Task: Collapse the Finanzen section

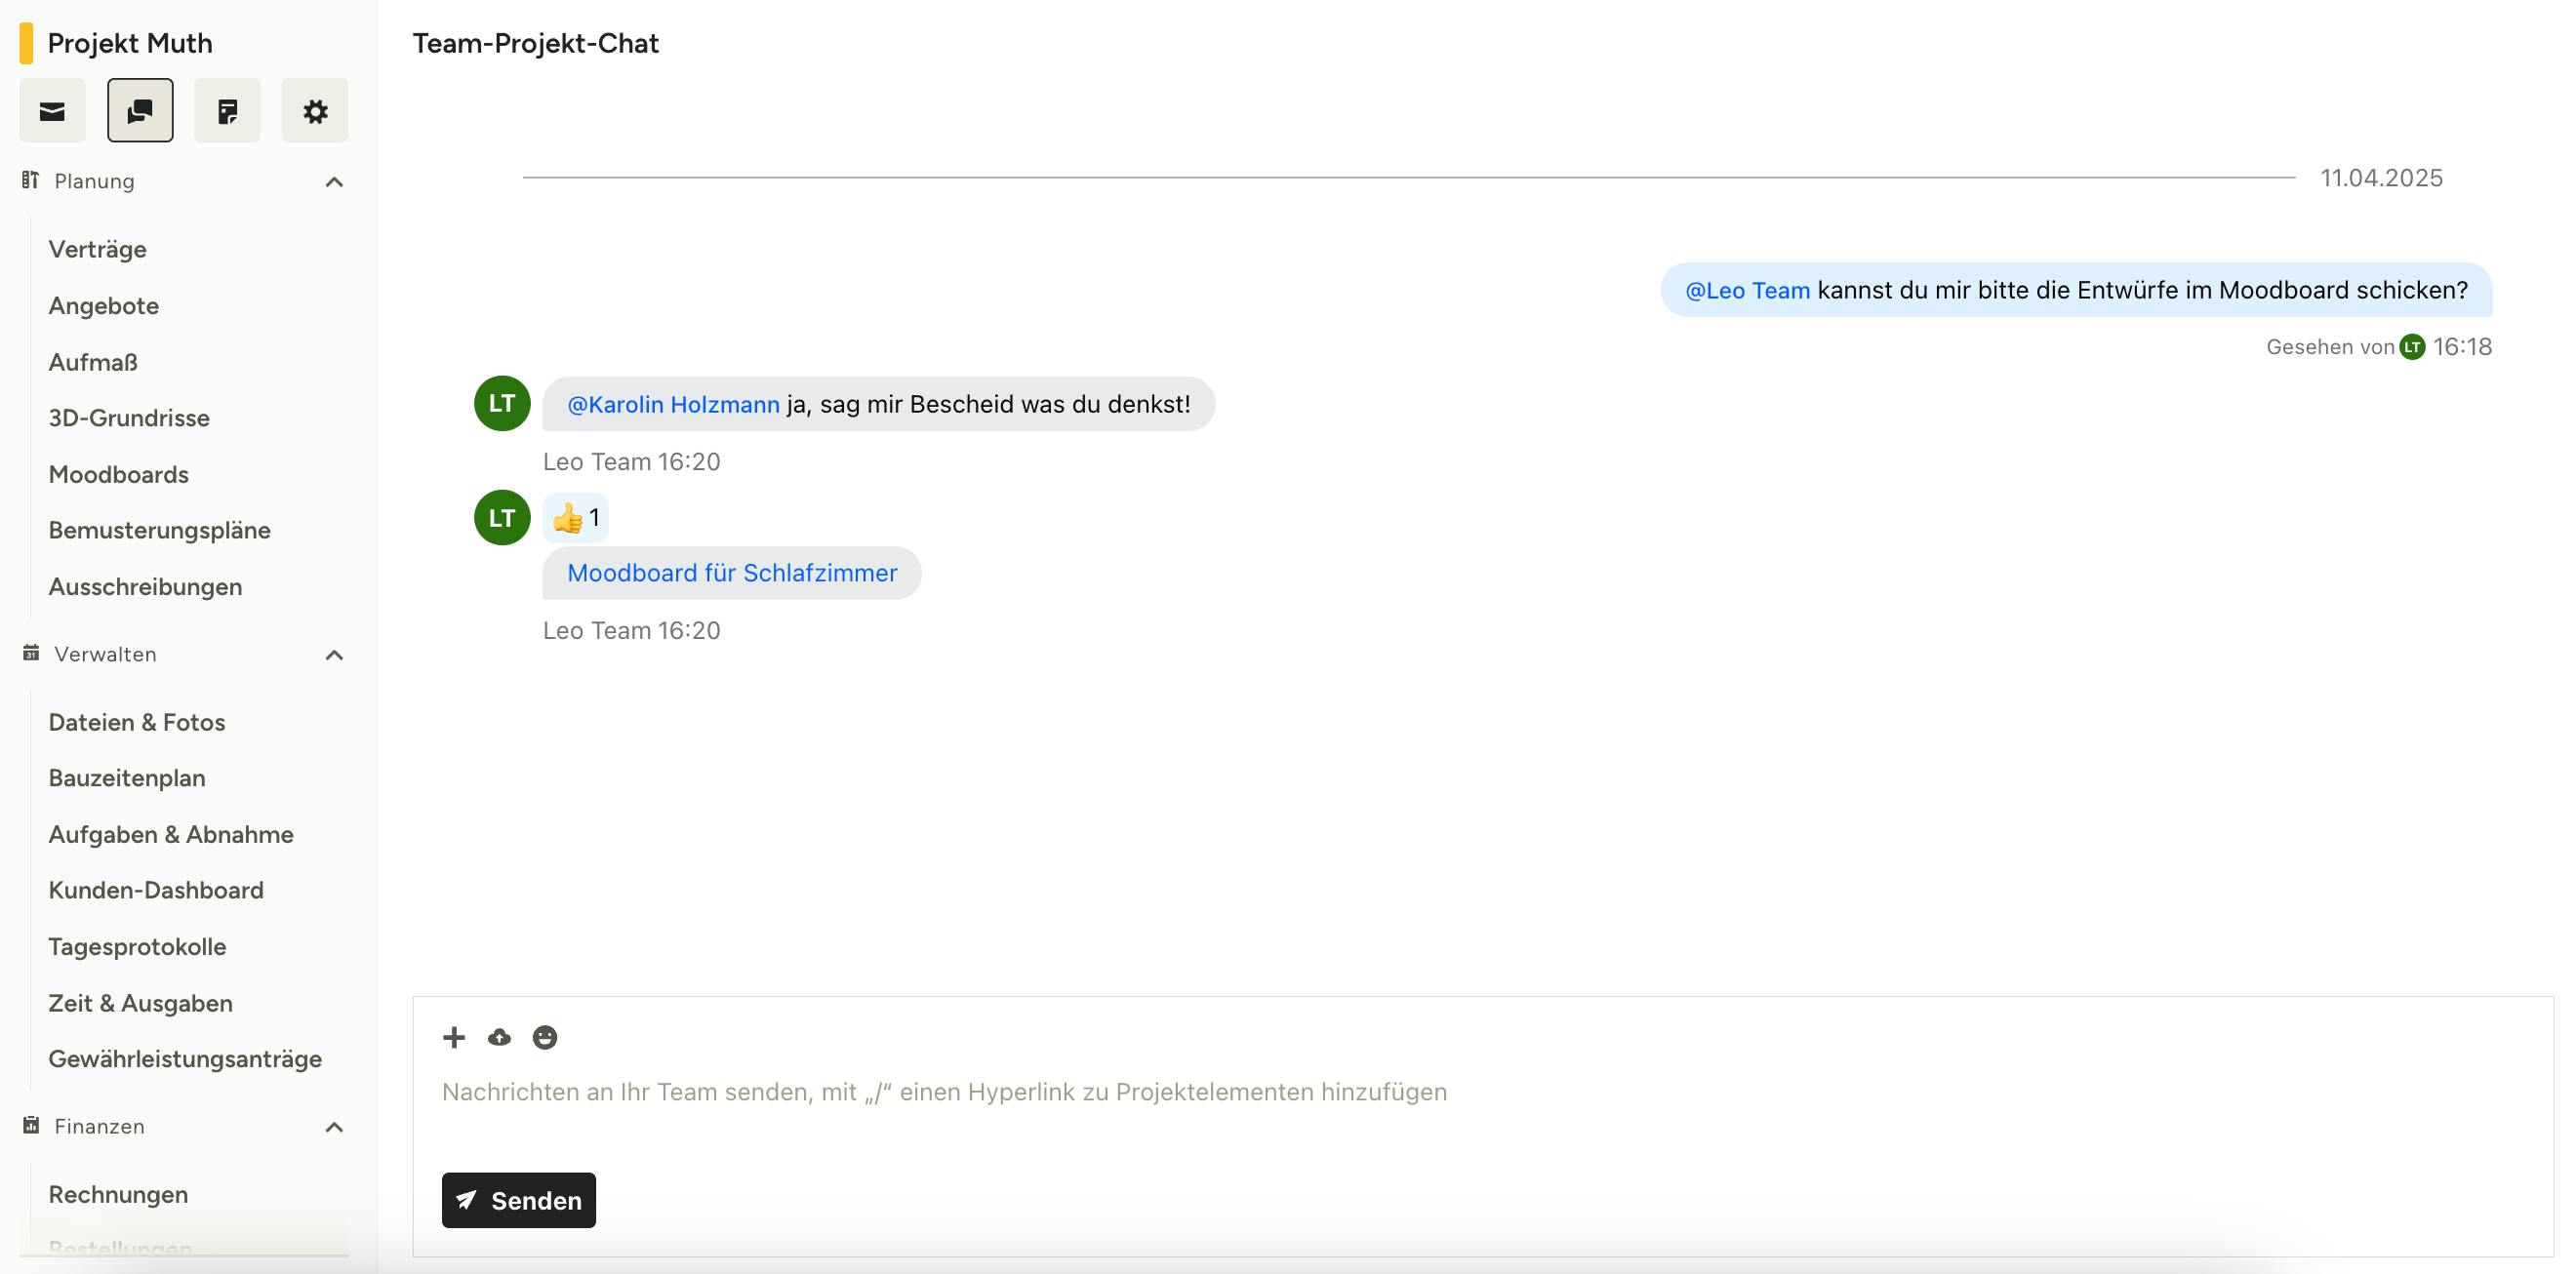Action: pos(335,1127)
